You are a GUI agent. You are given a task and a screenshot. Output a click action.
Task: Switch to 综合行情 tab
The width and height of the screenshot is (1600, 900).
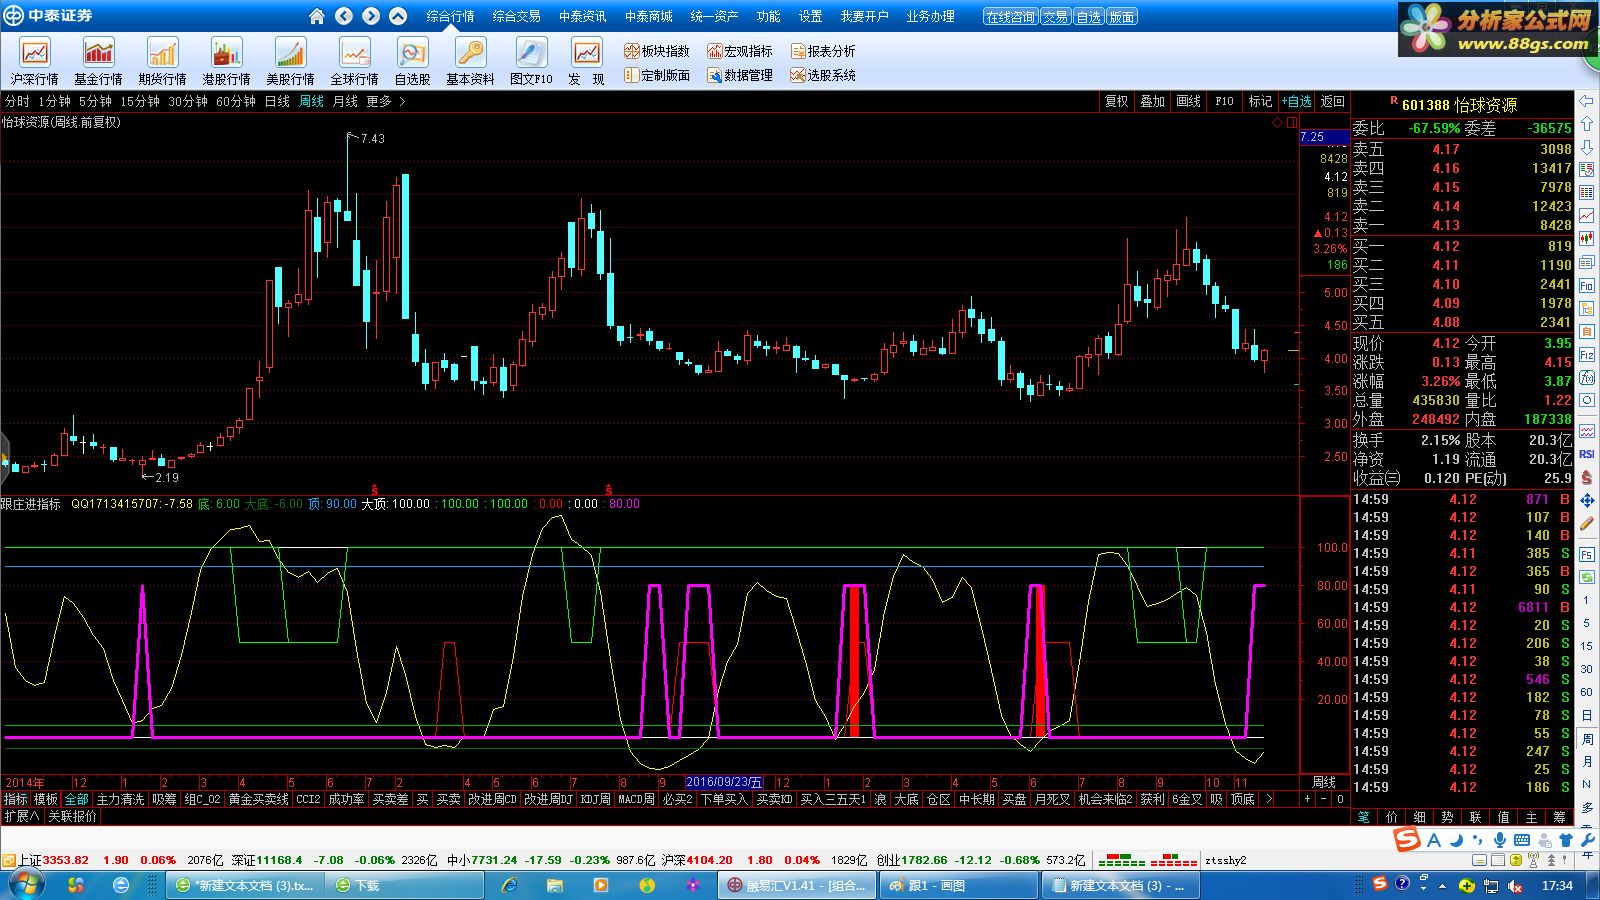(450, 16)
